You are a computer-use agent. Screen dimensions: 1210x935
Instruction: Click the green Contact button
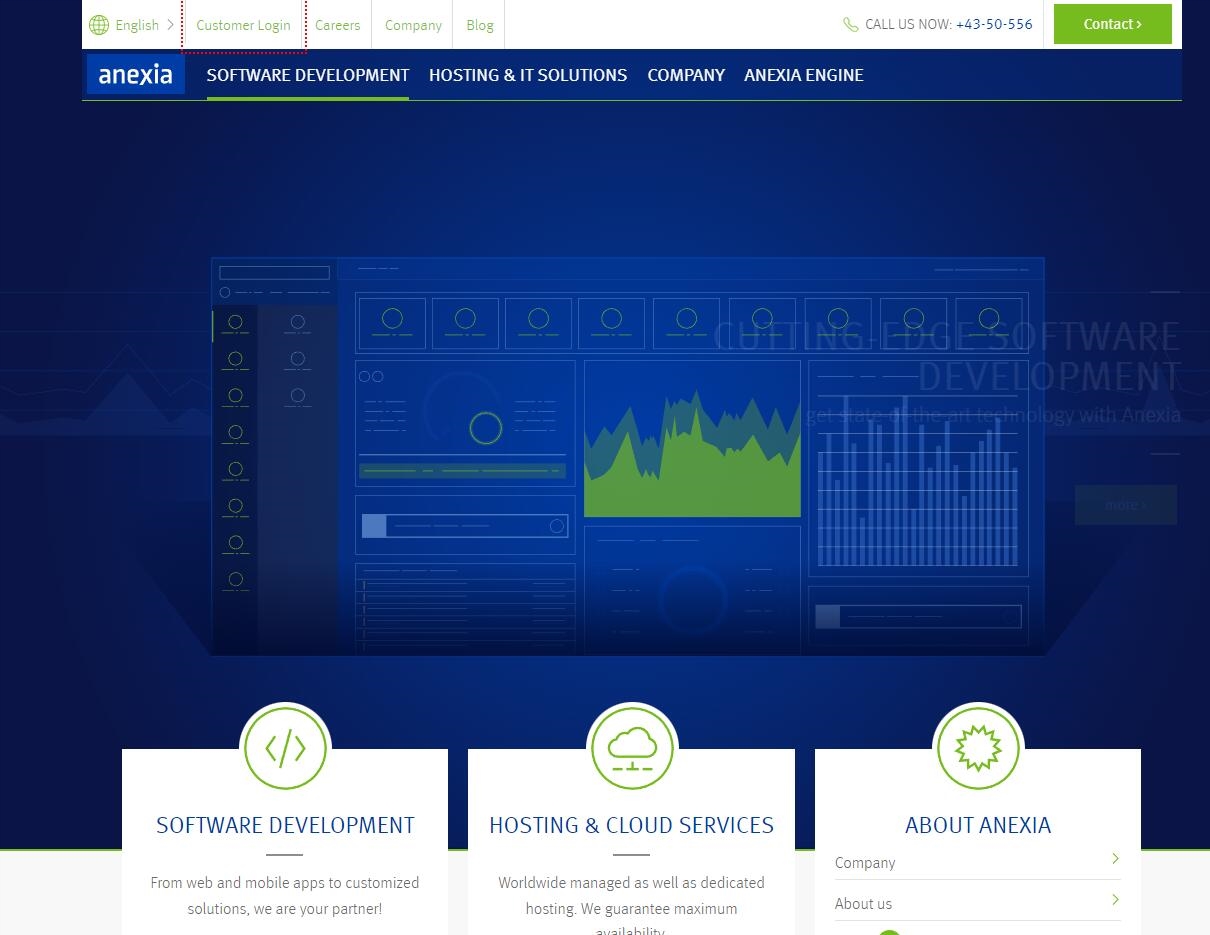pos(1113,24)
